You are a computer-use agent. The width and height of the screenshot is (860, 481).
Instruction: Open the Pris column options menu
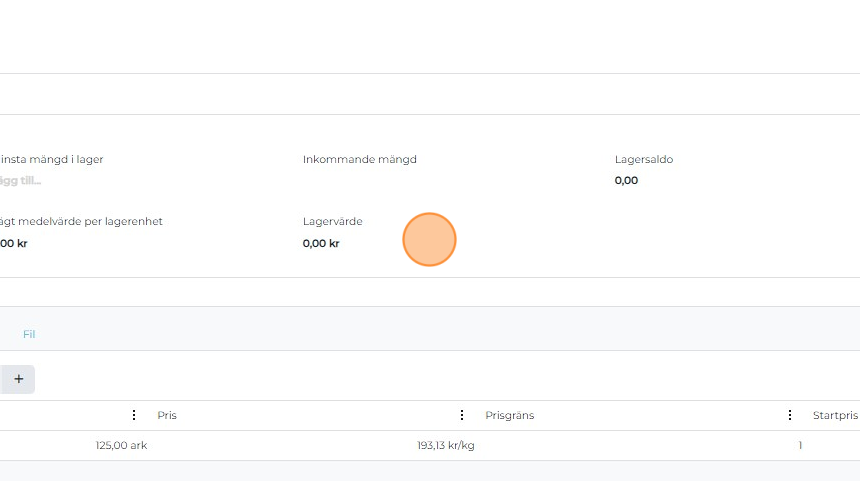pos(462,415)
